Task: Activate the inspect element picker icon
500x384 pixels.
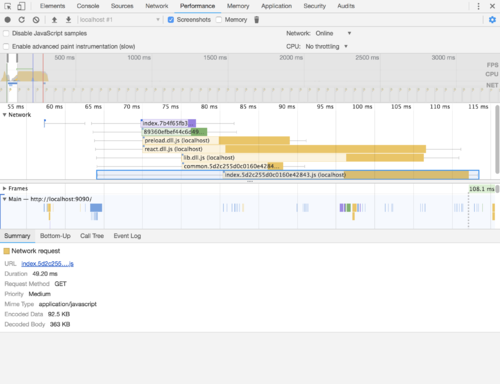Action: tap(8, 6)
